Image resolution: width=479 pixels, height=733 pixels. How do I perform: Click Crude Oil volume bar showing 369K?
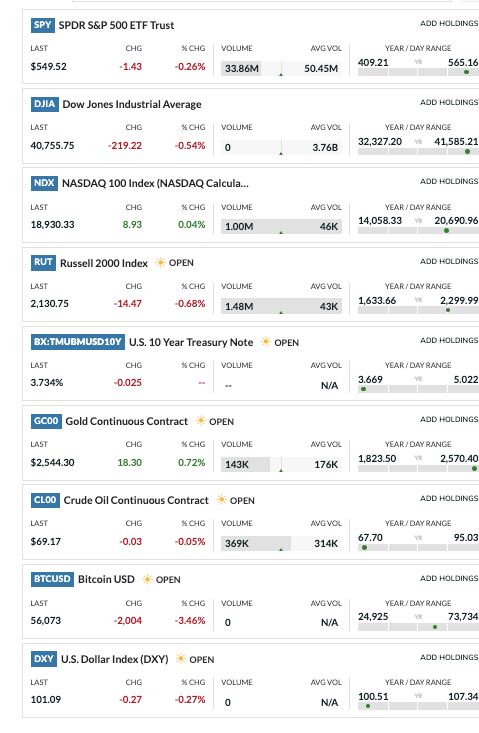281,543
